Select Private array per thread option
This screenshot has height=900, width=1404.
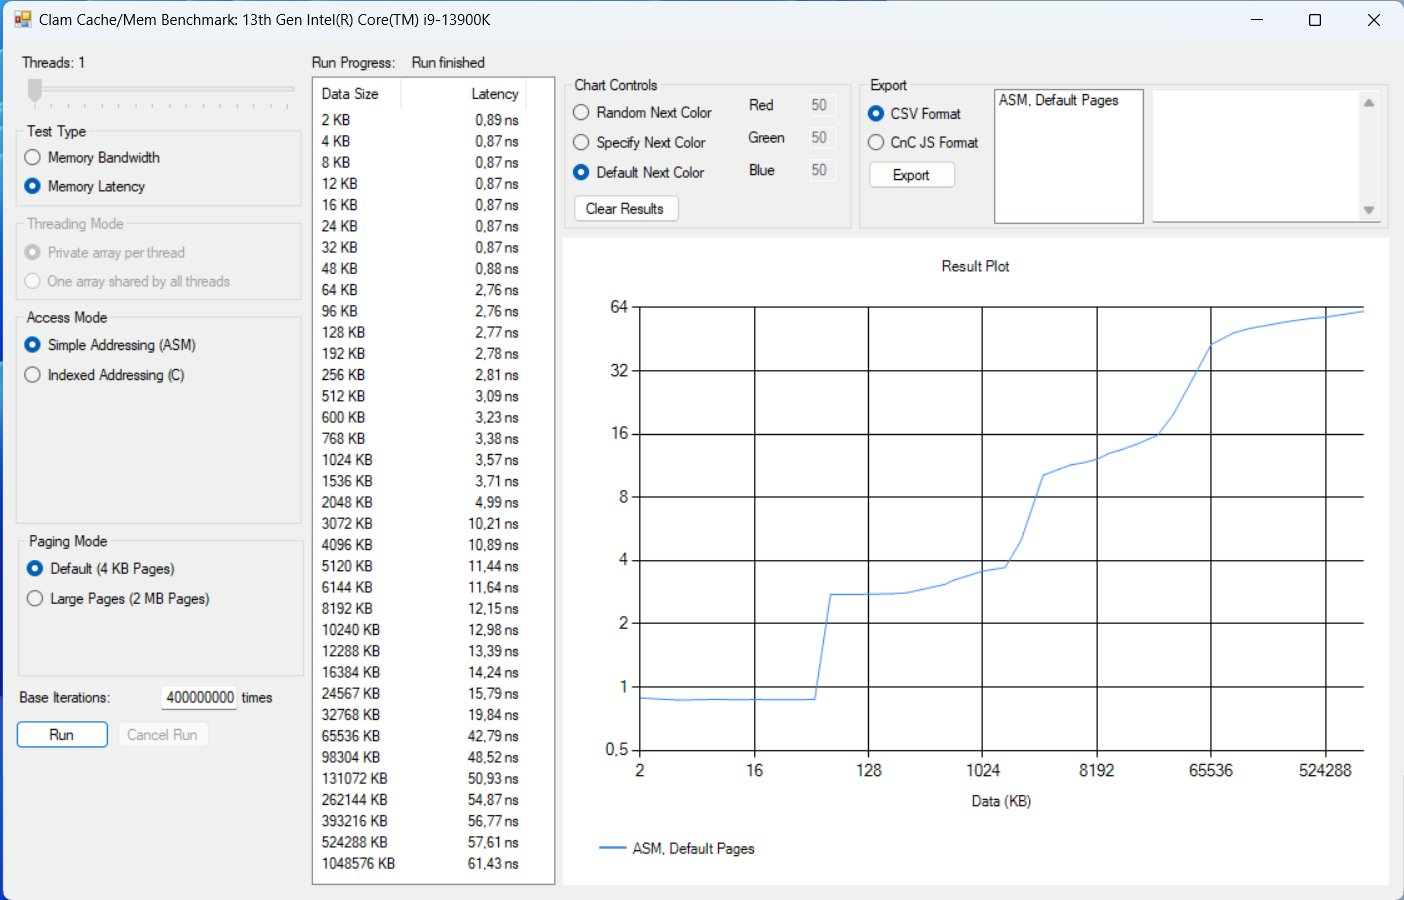click(105, 252)
